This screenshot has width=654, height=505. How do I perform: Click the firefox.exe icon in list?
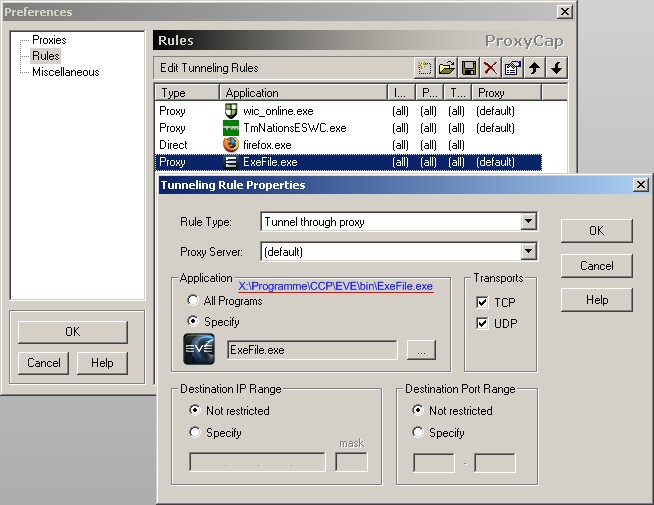tap(231, 145)
